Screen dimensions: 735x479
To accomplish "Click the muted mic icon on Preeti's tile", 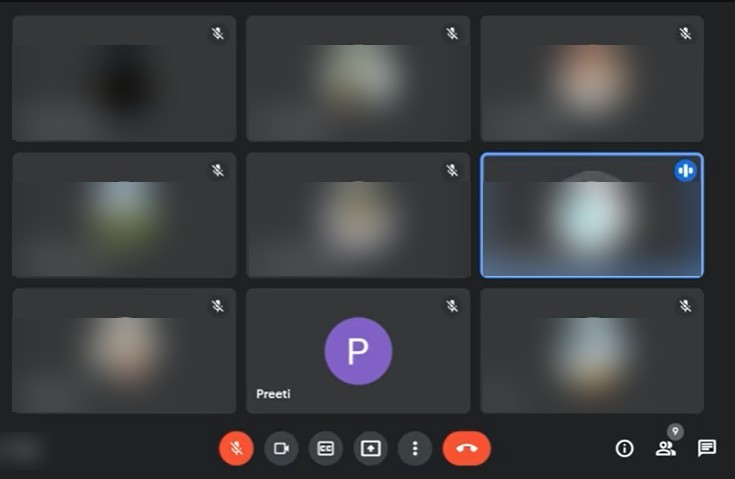I will 452,306.
